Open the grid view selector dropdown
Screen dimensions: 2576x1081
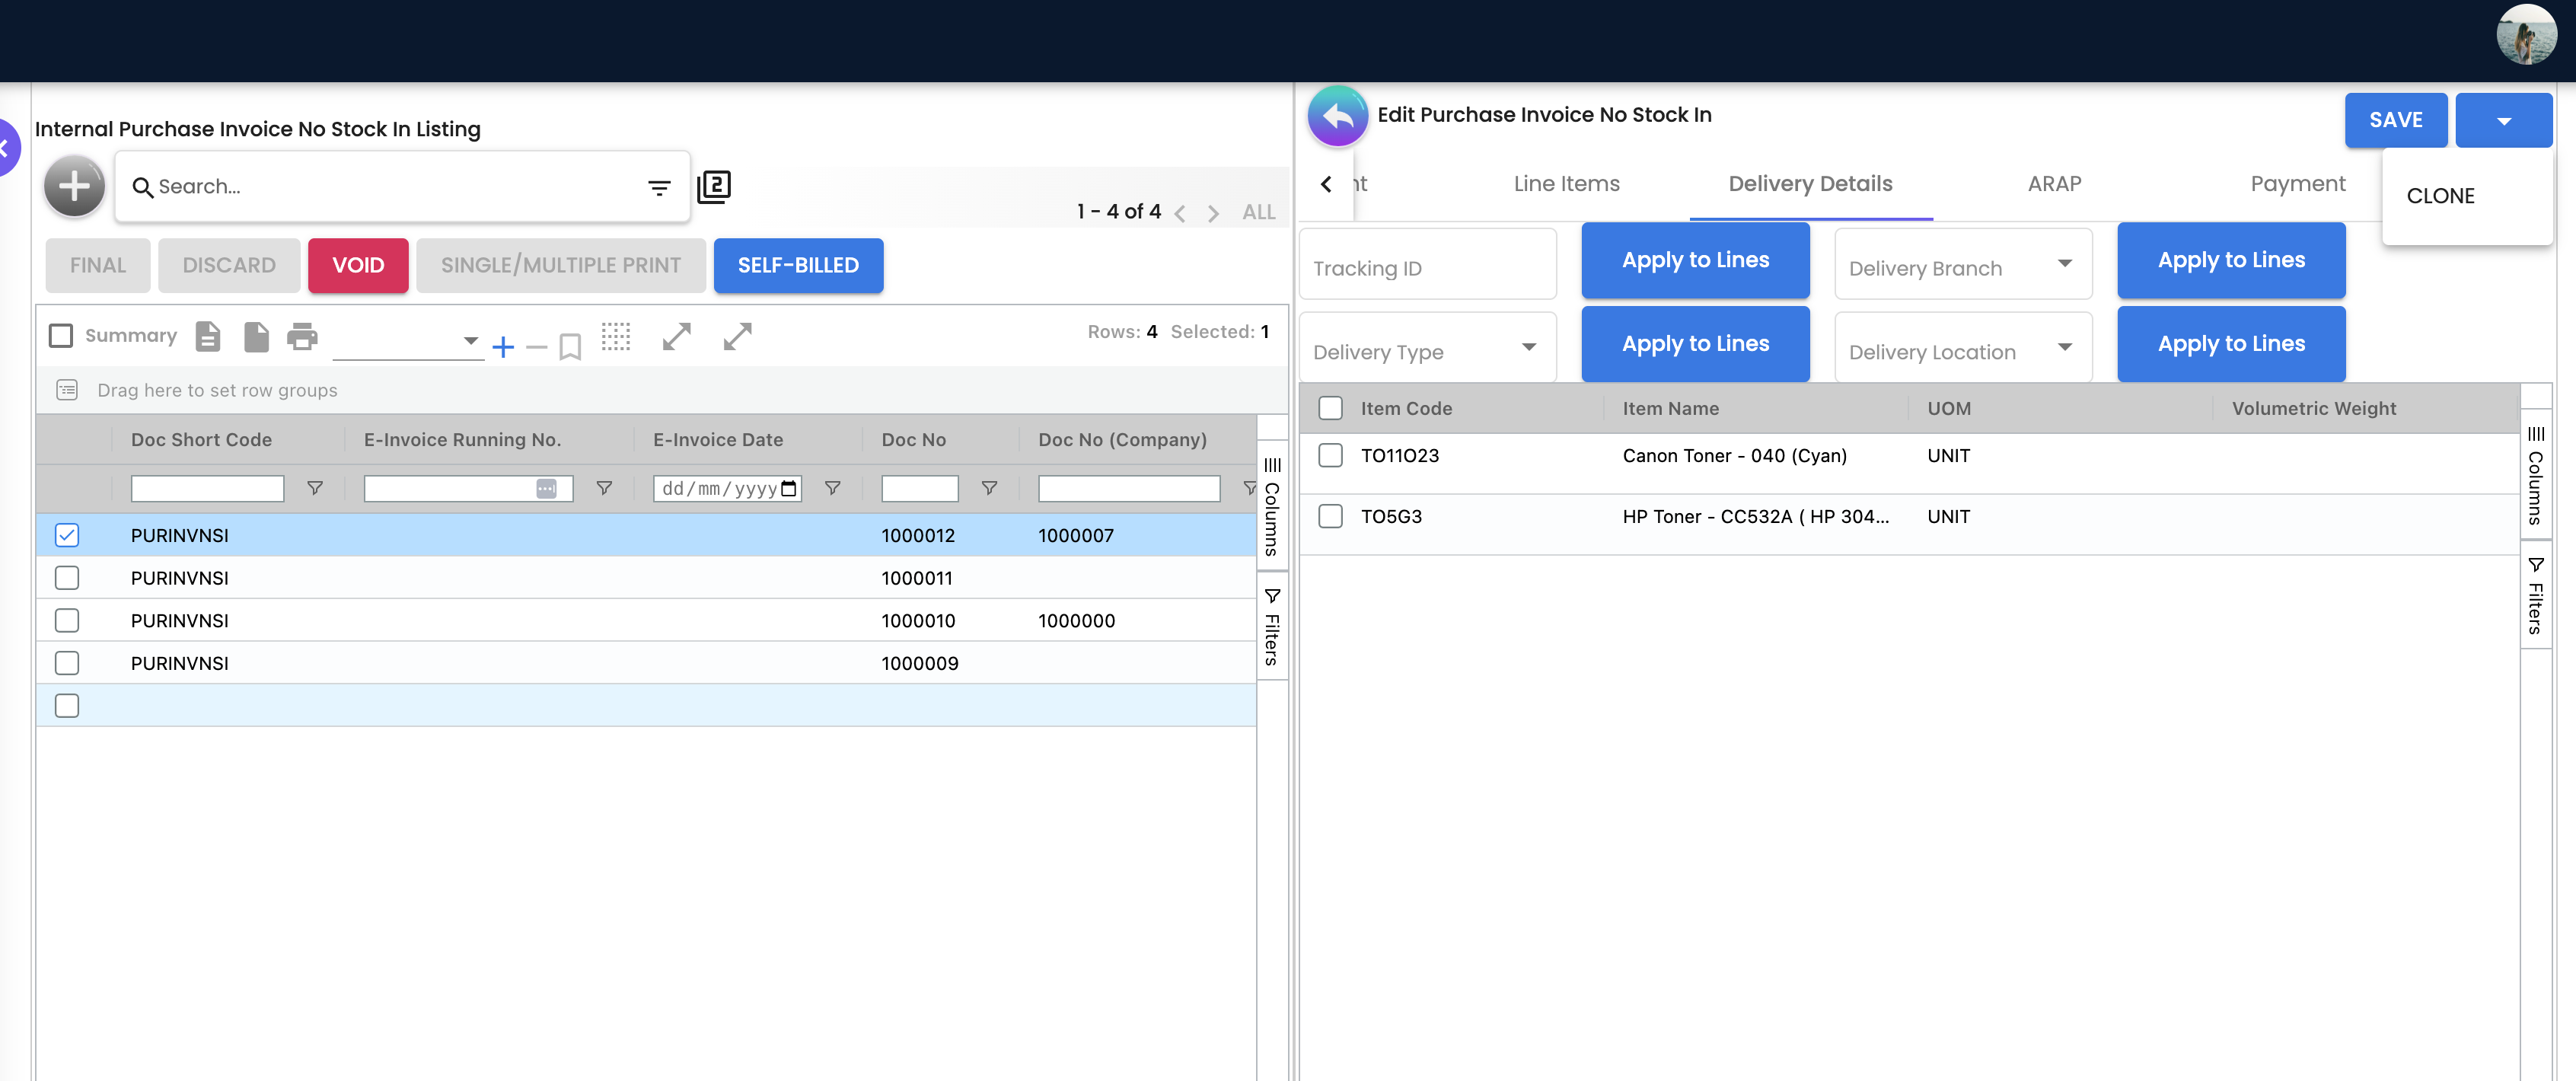click(407, 341)
